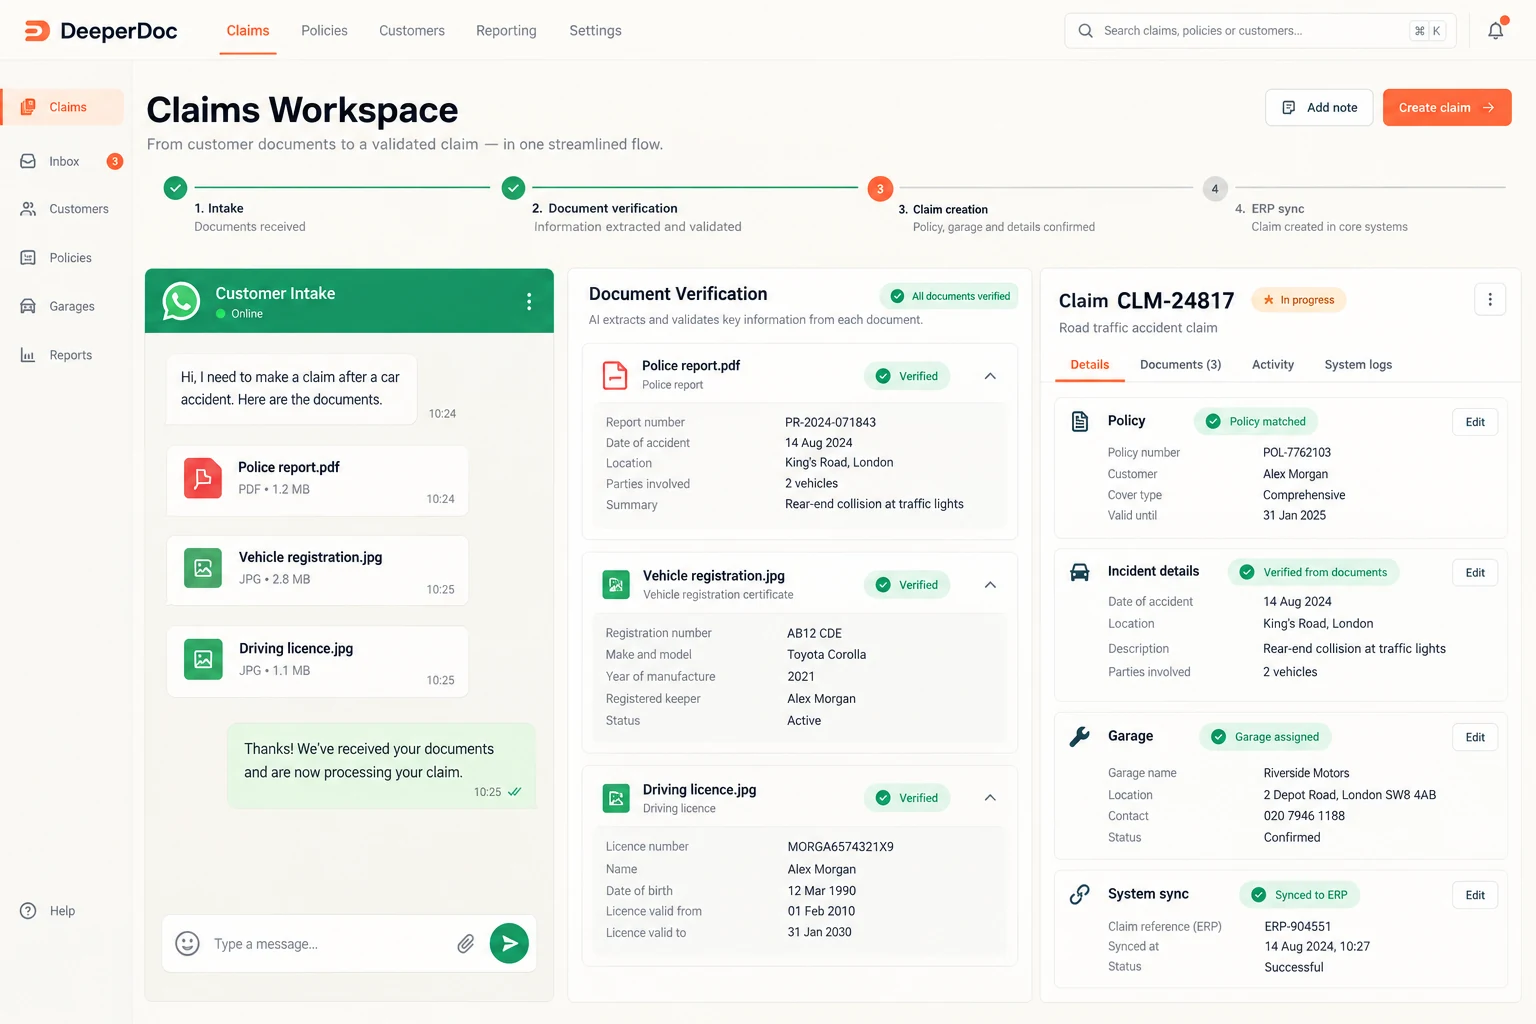Screen dimensions: 1536x1024
Task: Click the Police report.pdf file icon in verification
Action: point(615,375)
